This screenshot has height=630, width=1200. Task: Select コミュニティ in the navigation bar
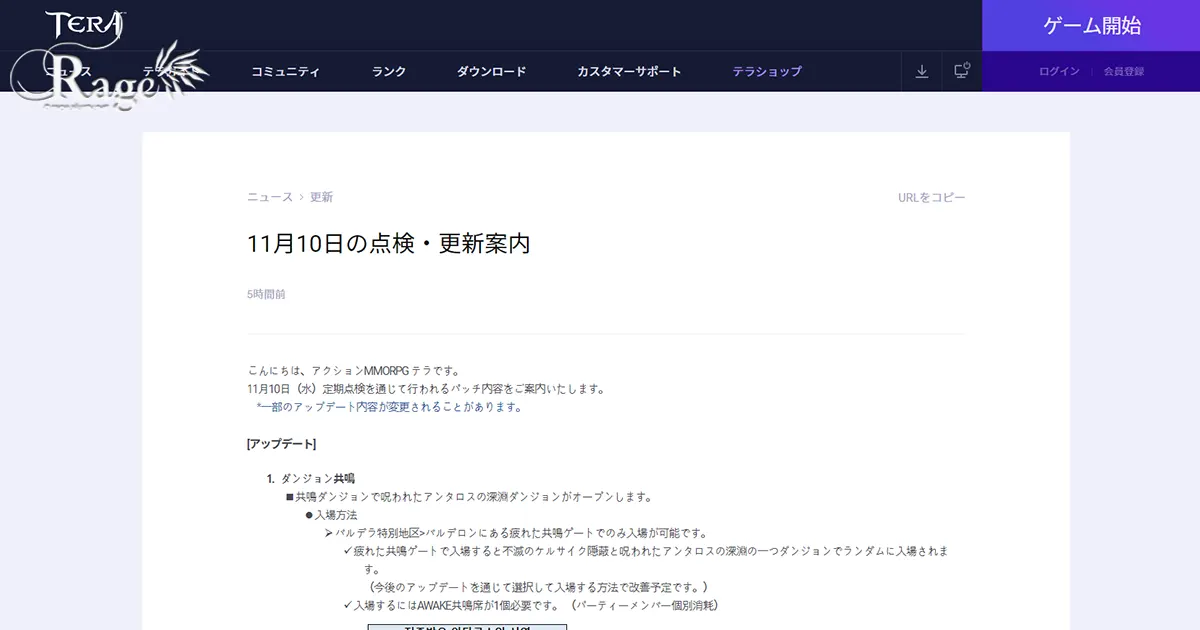pos(287,71)
